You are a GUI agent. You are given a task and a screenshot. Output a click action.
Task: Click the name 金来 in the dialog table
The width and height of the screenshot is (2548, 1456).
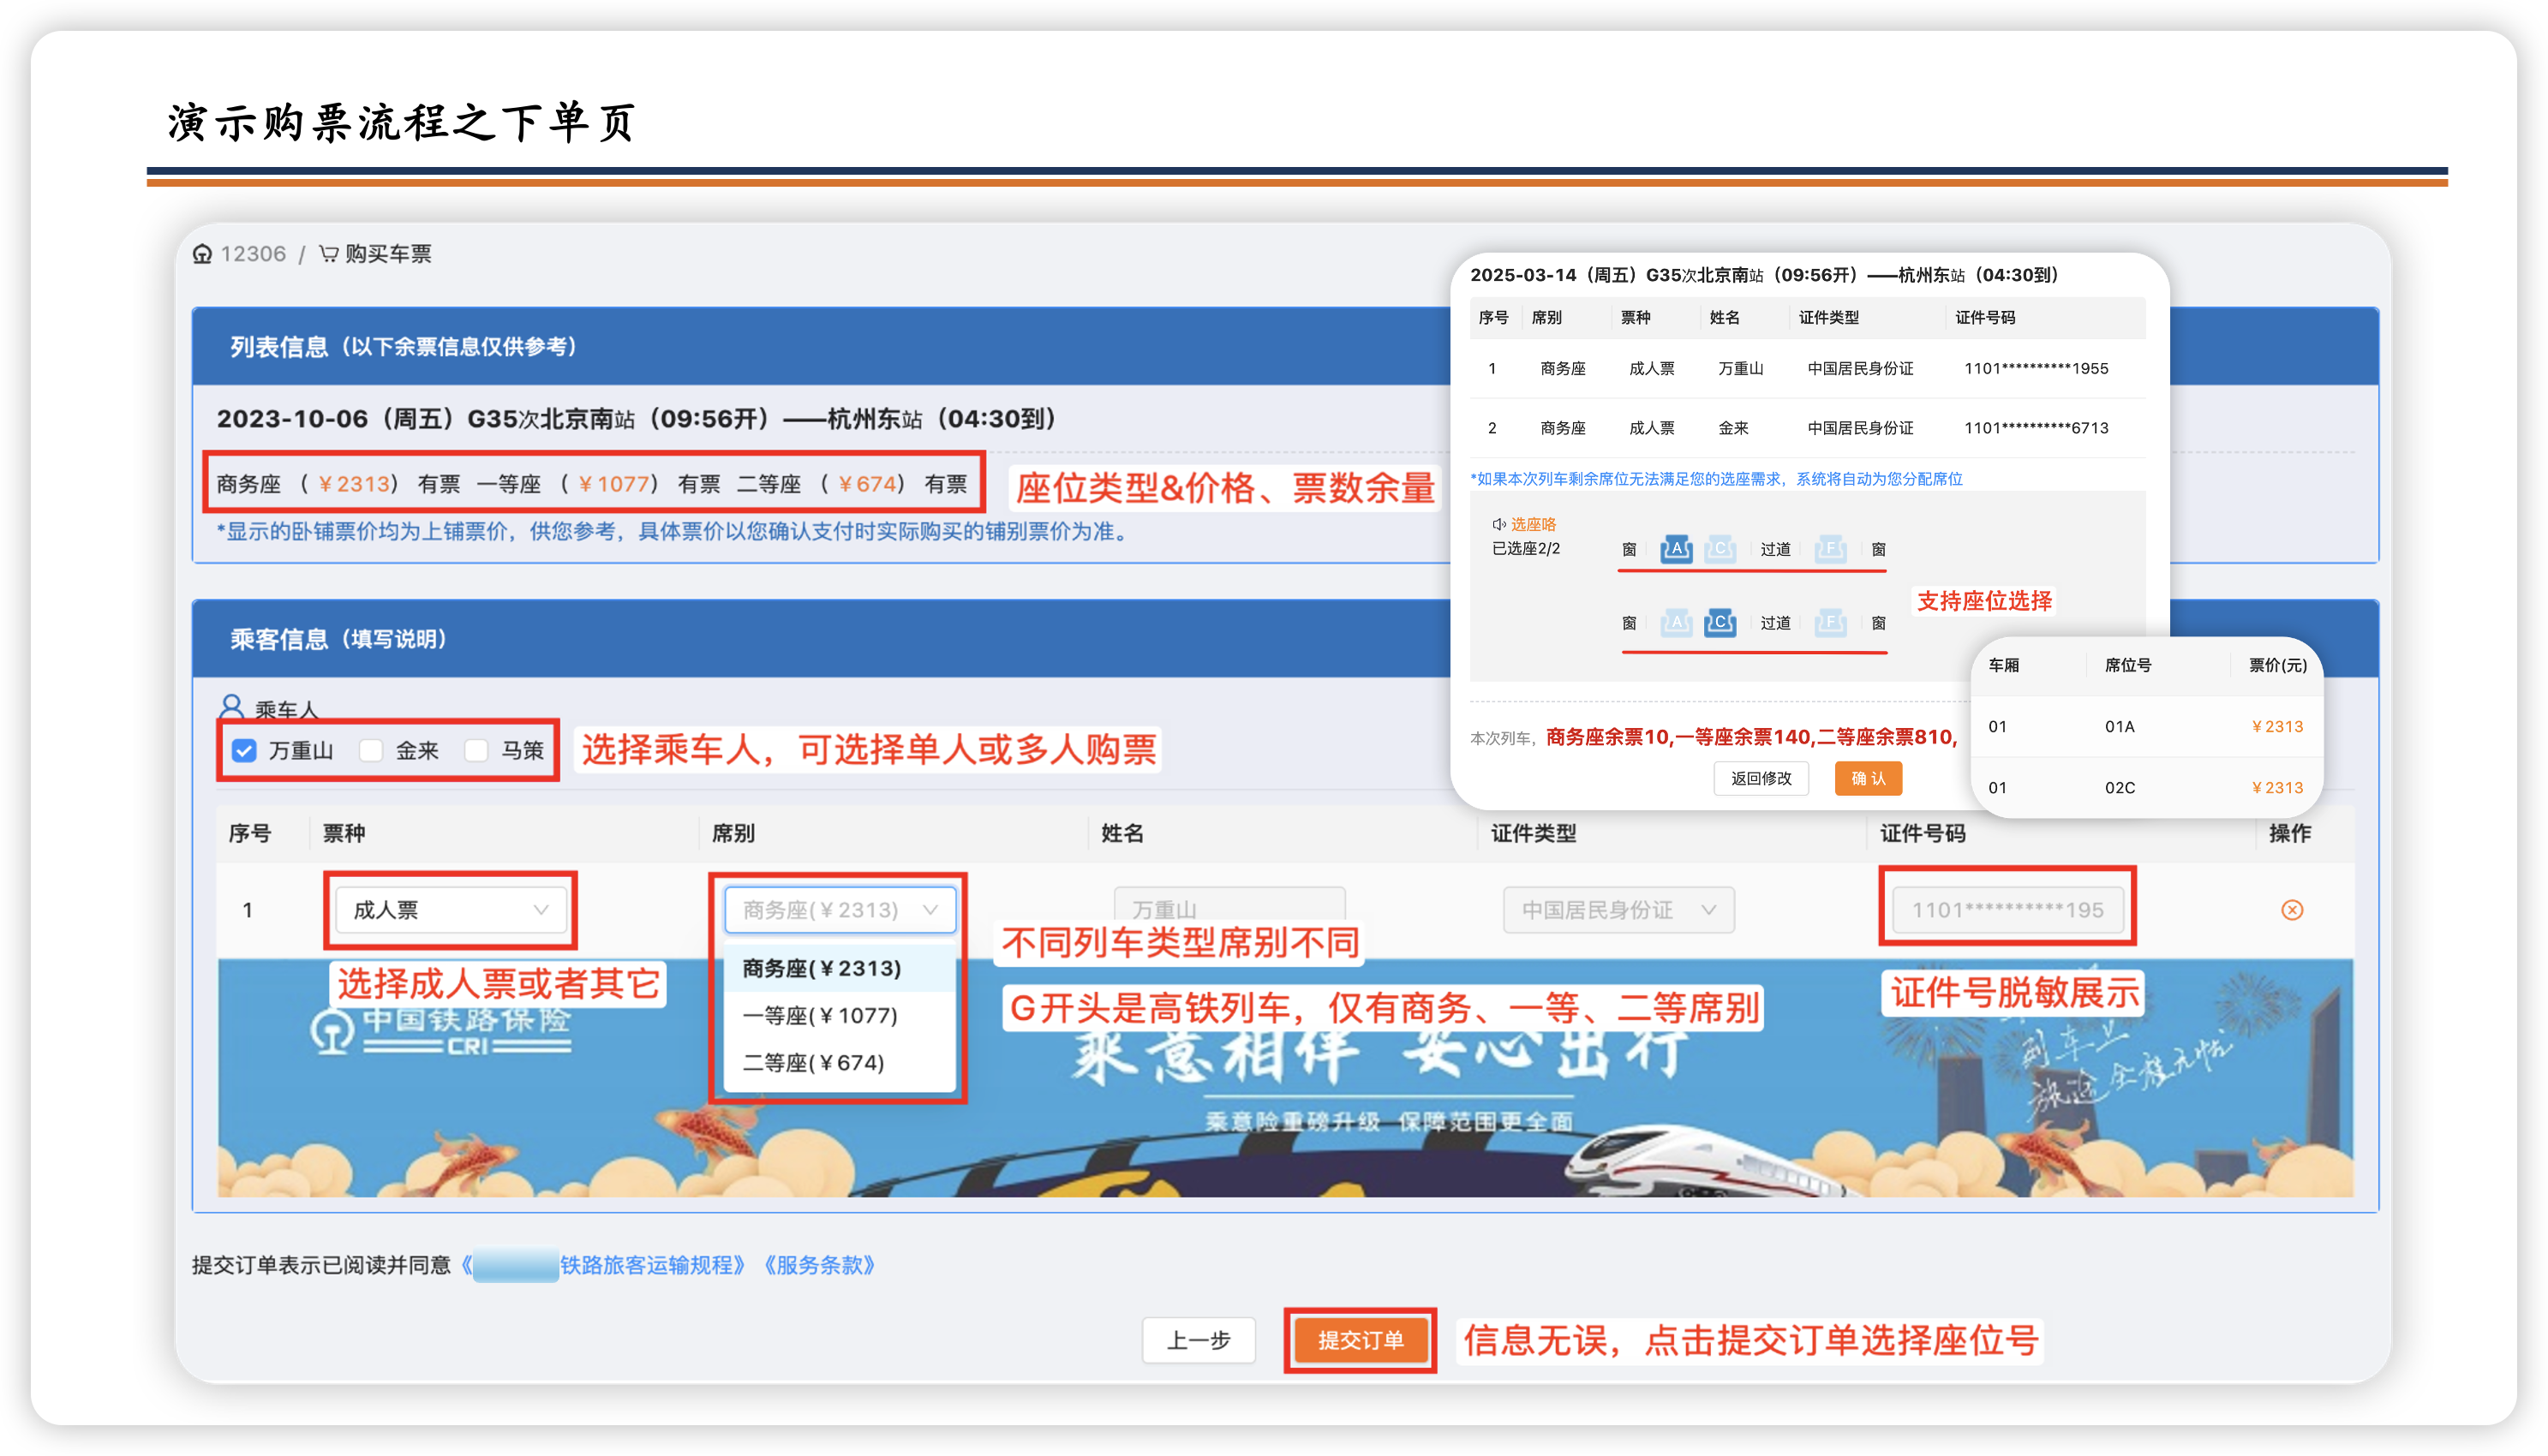(1733, 428)
